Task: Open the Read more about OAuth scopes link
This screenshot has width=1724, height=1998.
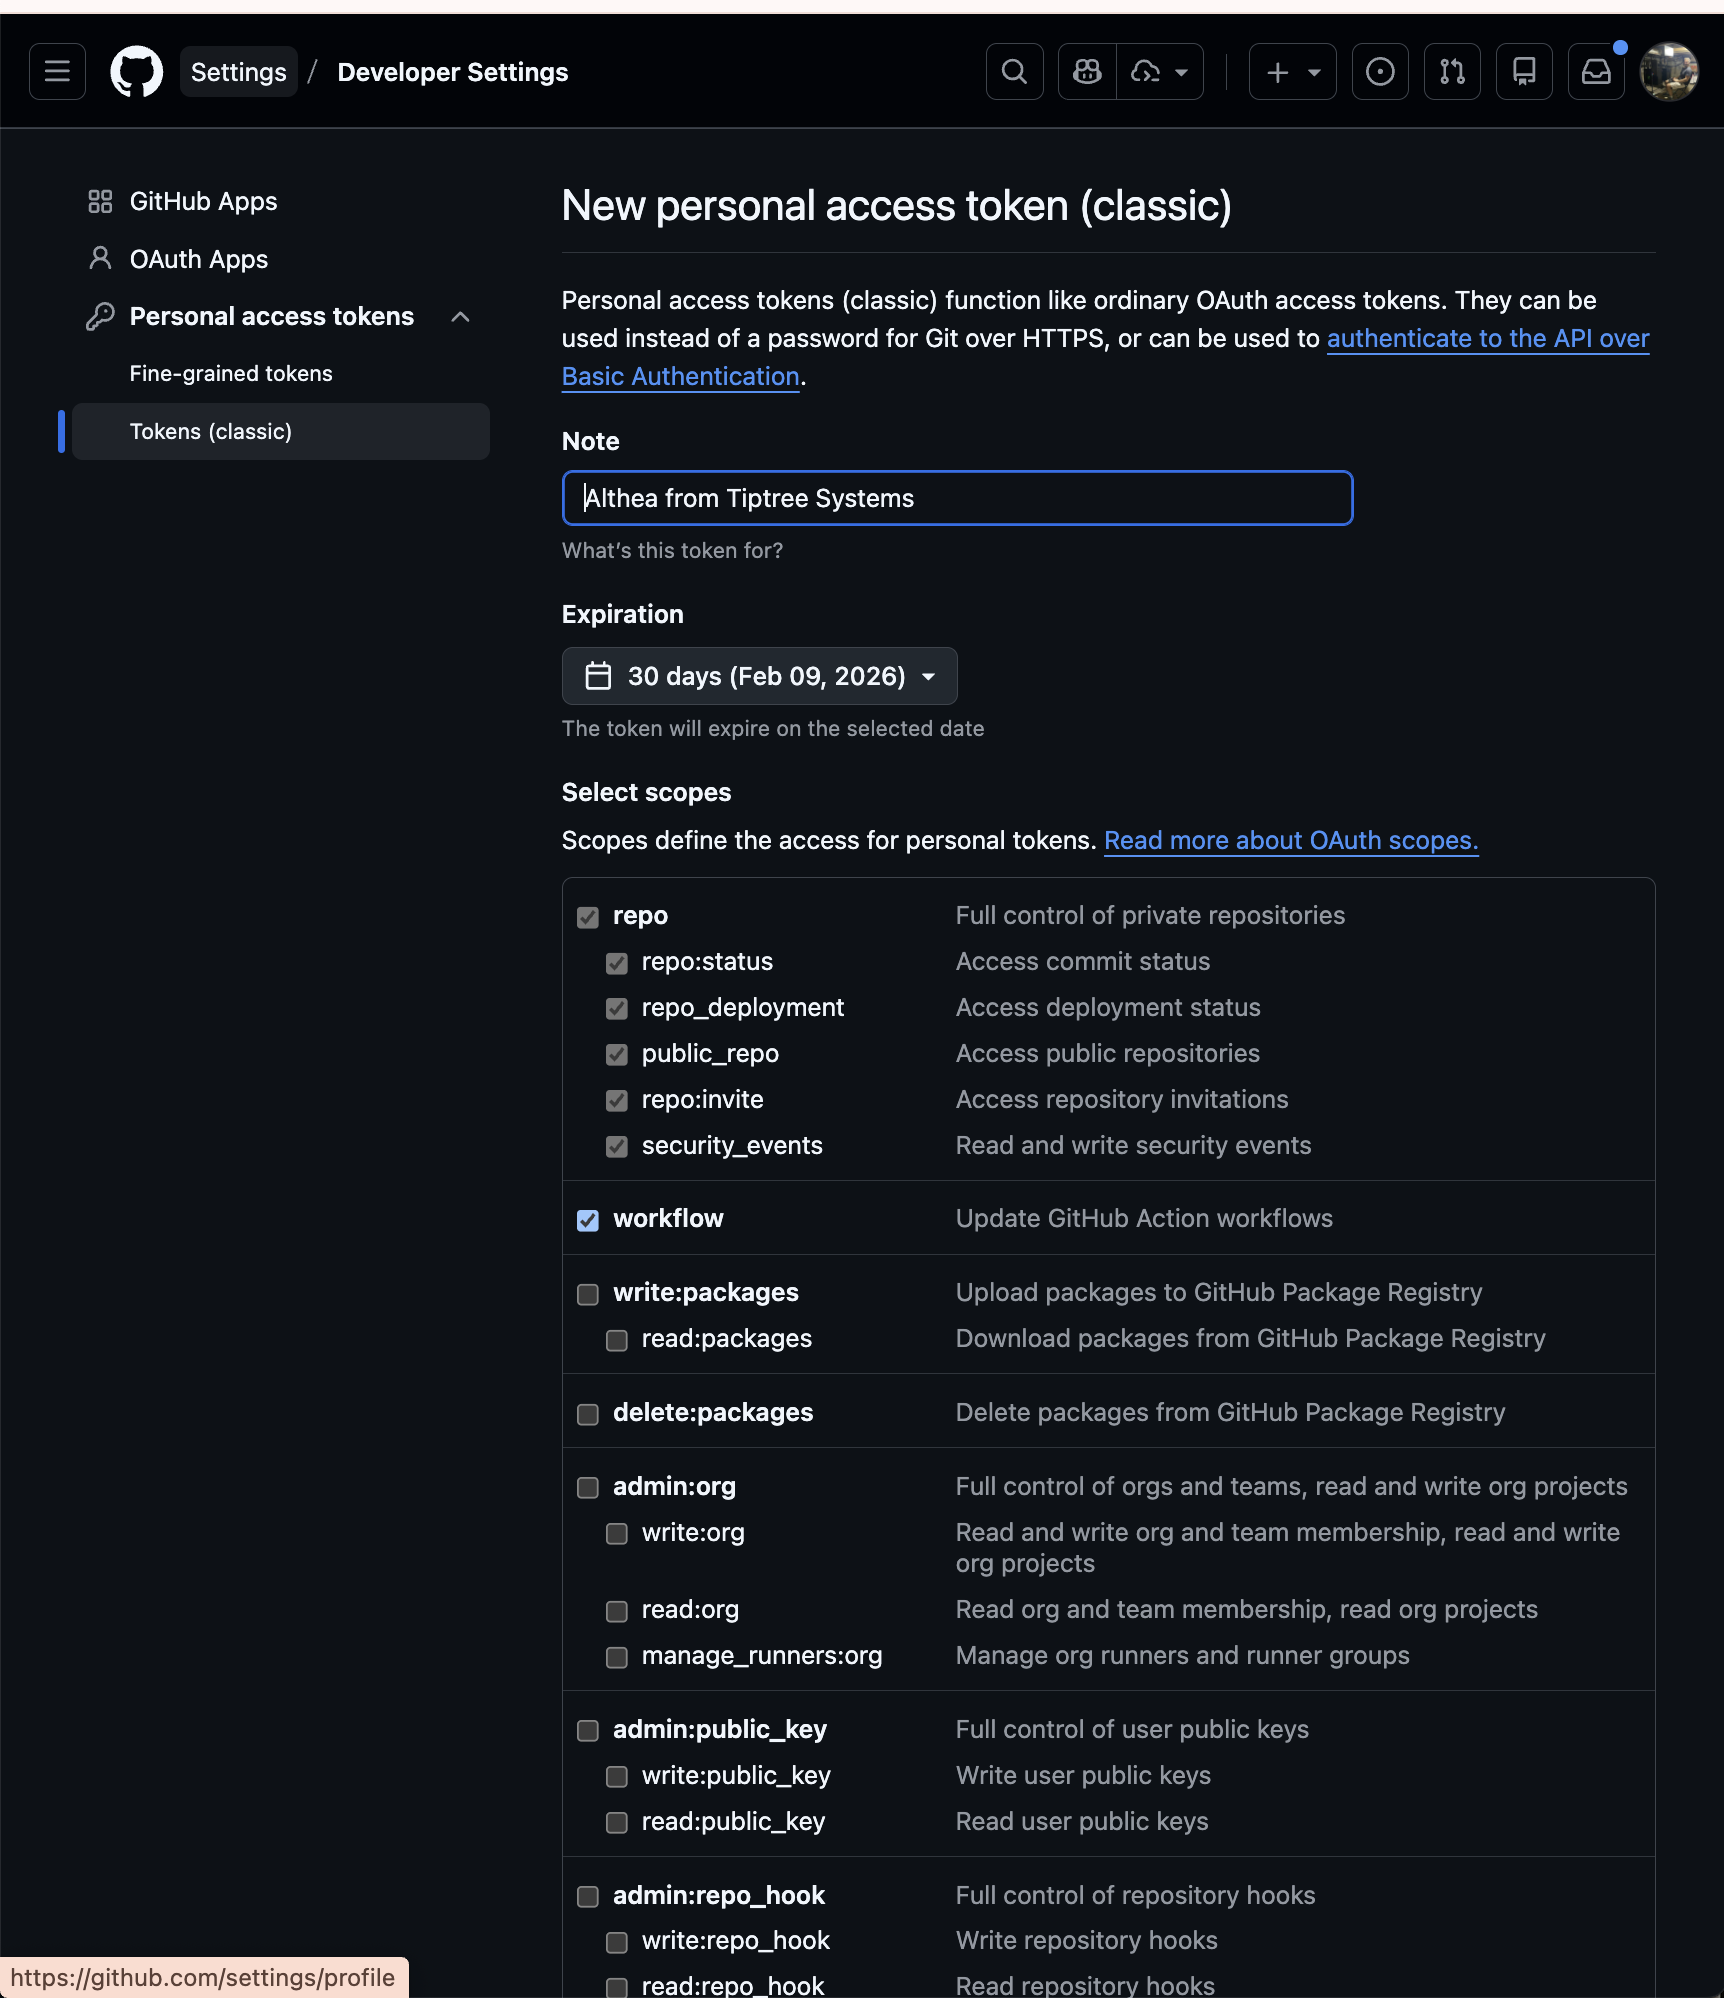Action: [1290, 841]
